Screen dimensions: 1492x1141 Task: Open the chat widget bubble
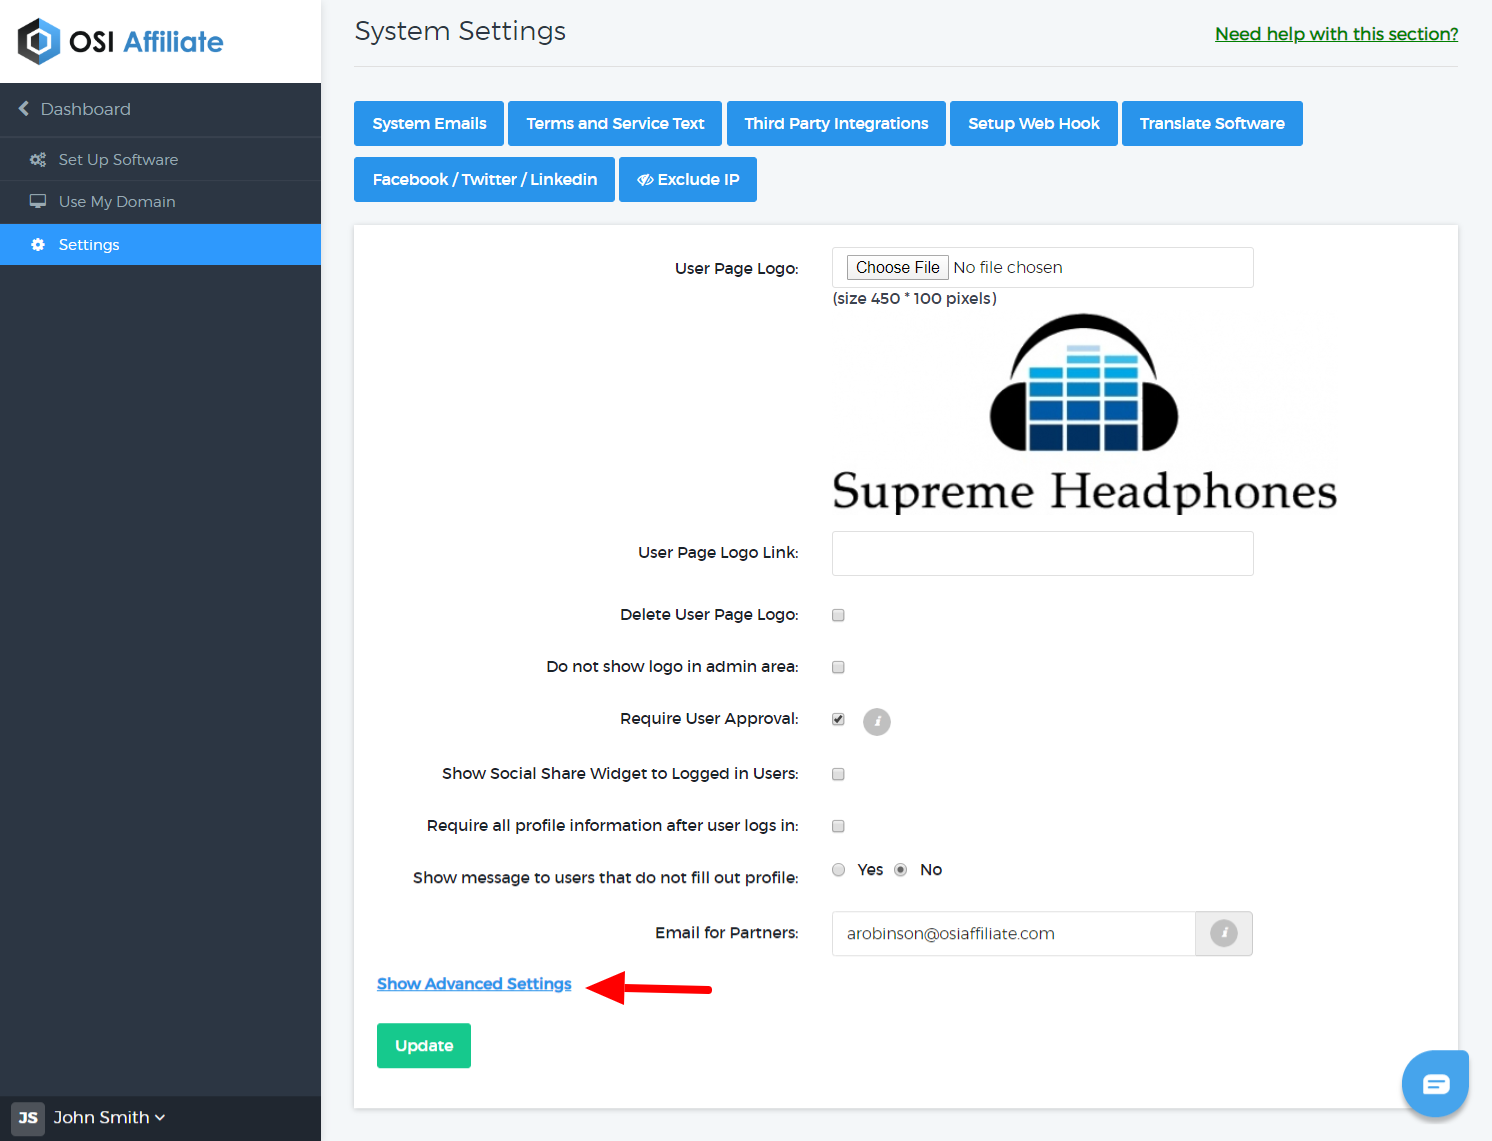[1435, 1083]
